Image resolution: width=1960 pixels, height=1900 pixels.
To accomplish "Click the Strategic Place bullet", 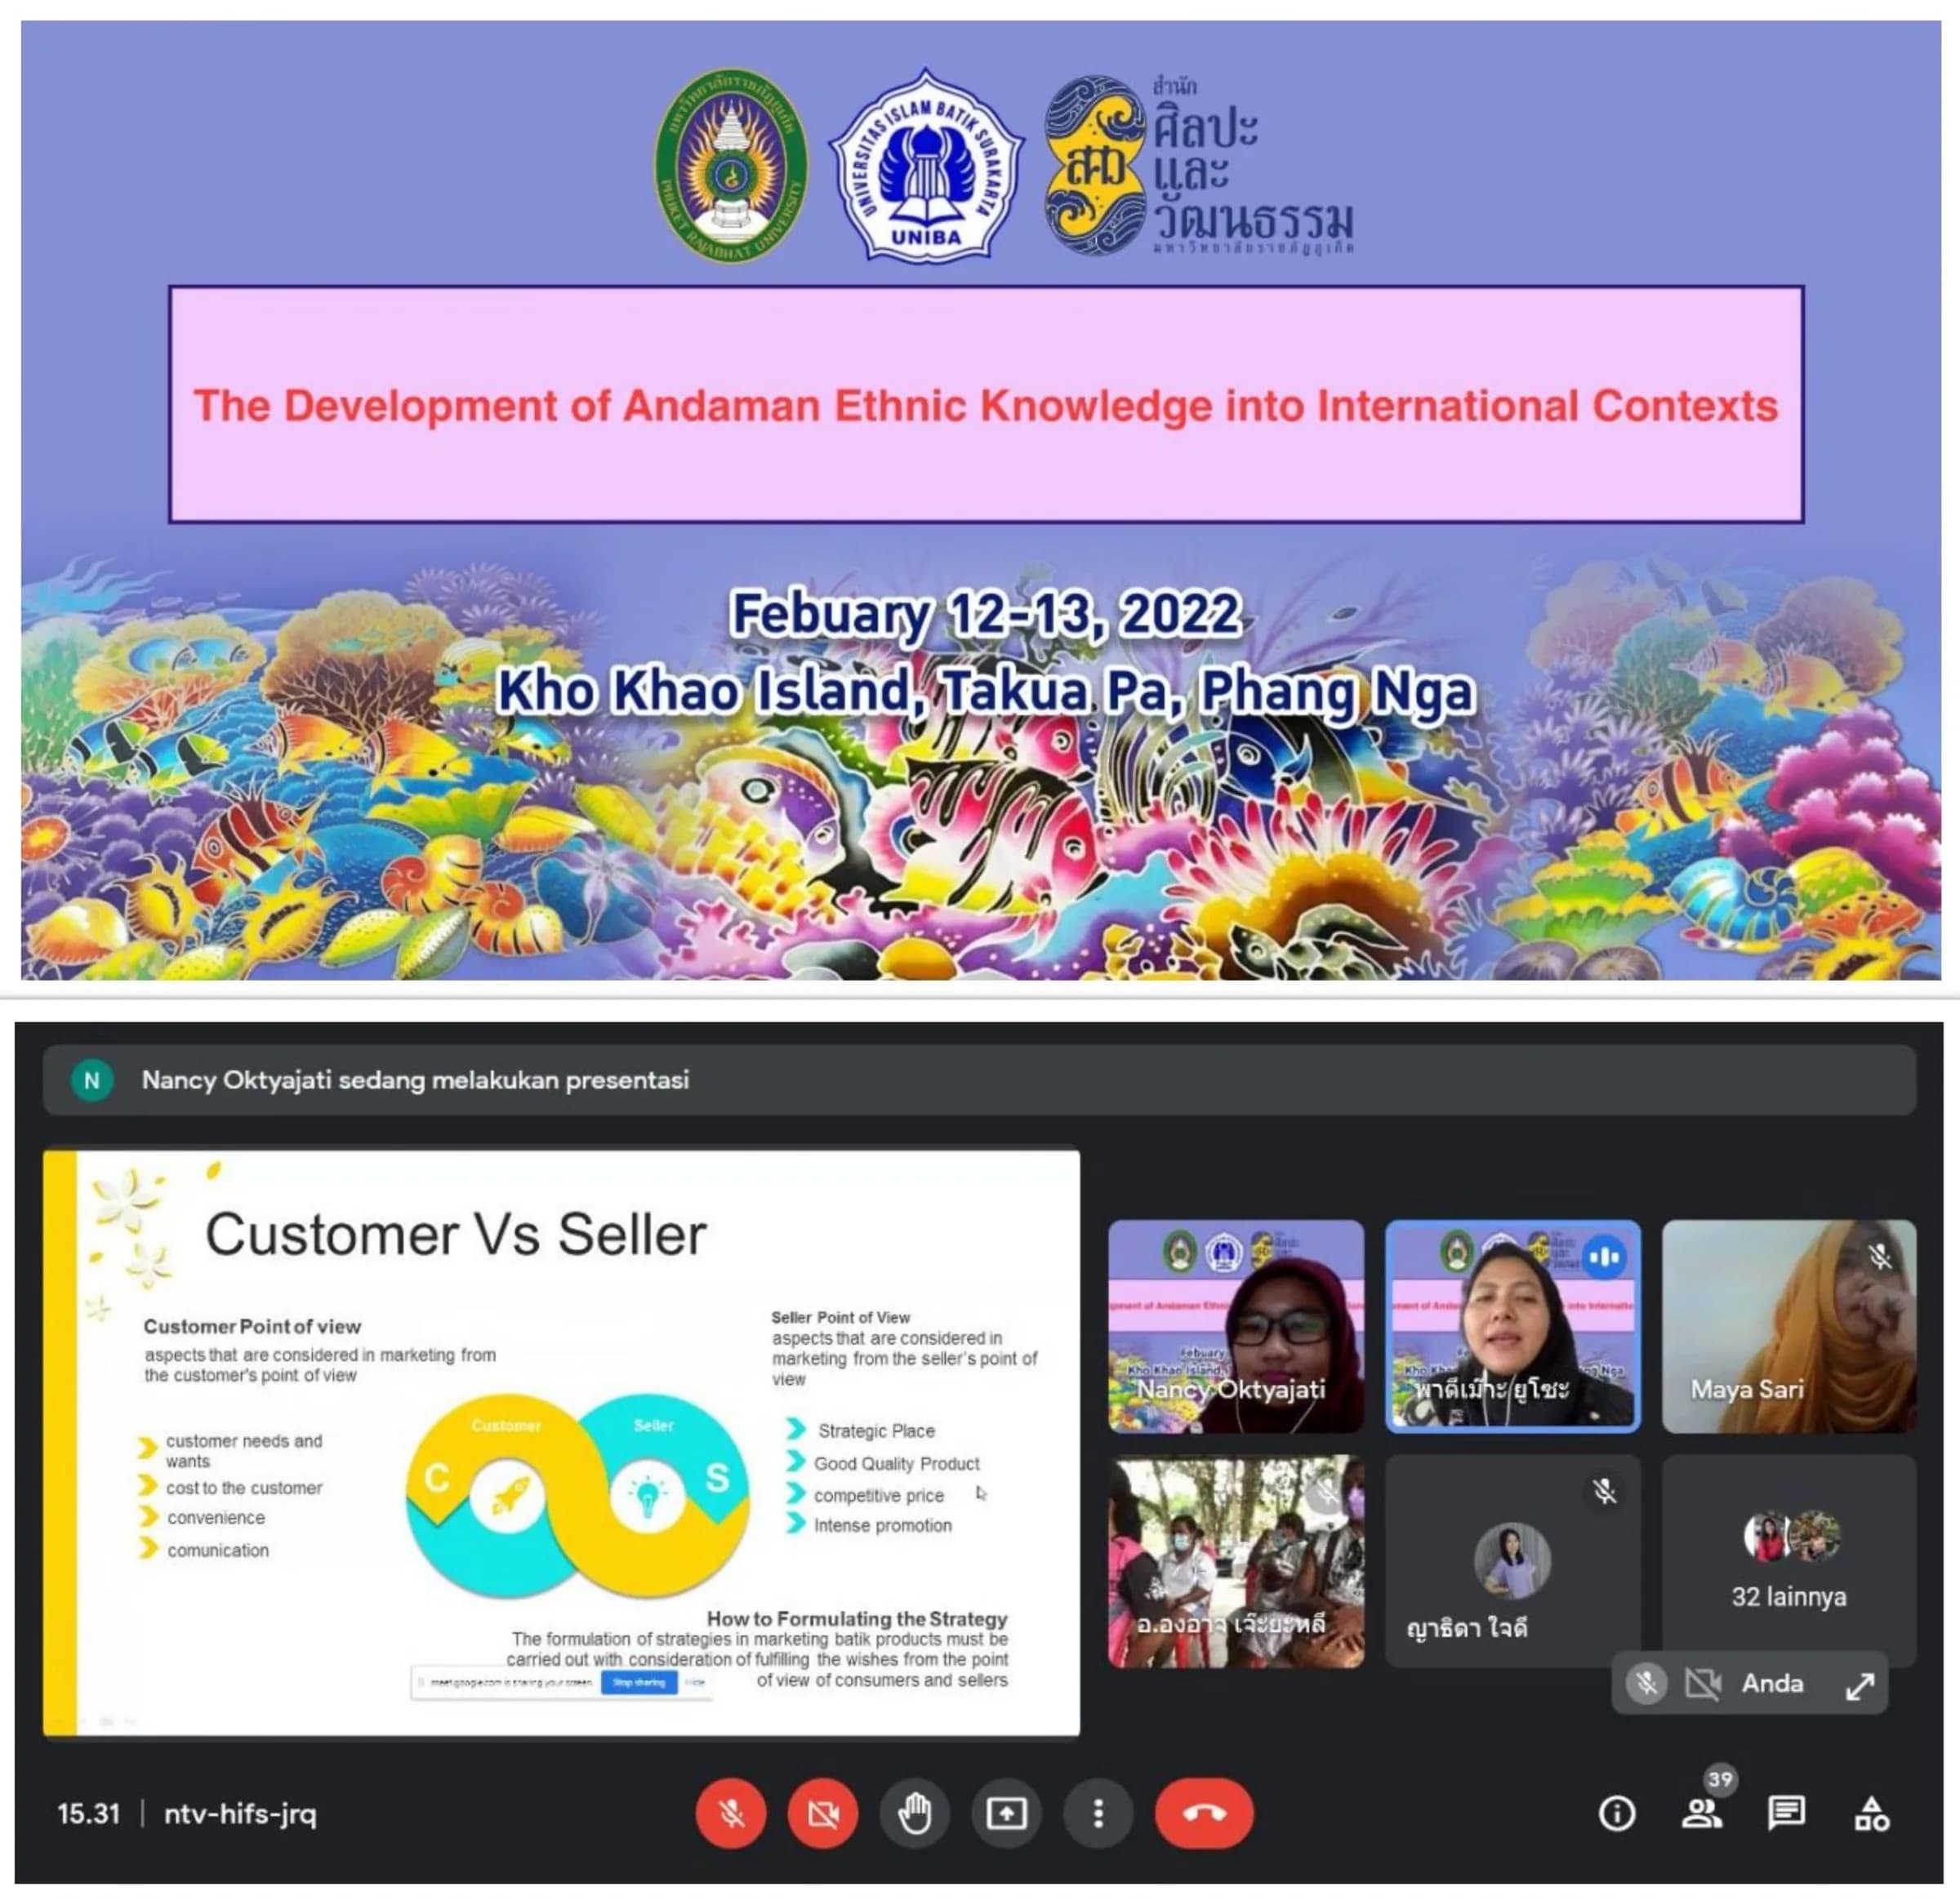I will pyautogui.click(x=876, y=1430).
